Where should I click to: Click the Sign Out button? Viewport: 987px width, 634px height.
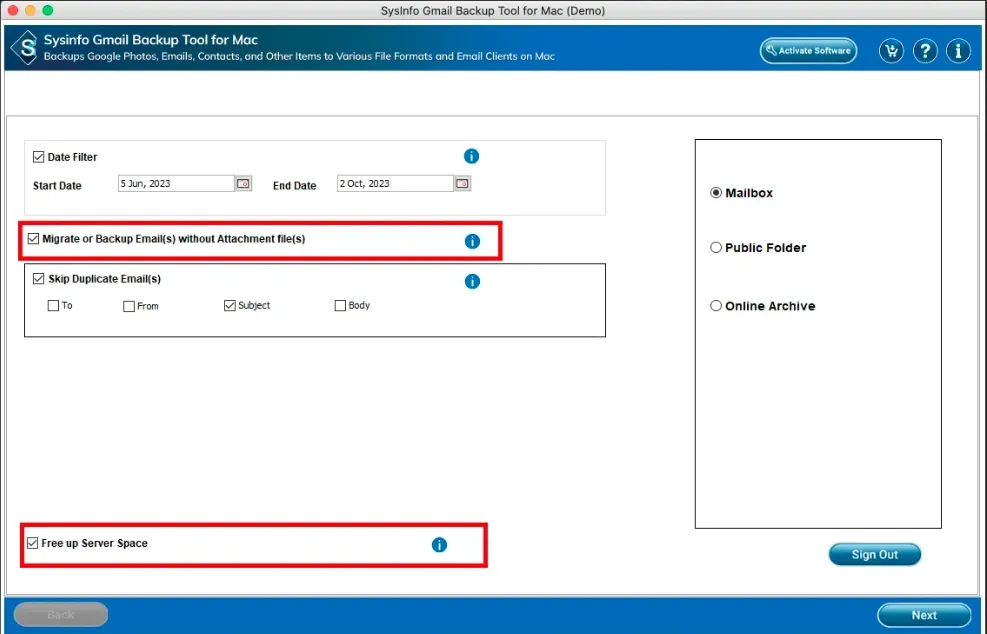point(875,554)
